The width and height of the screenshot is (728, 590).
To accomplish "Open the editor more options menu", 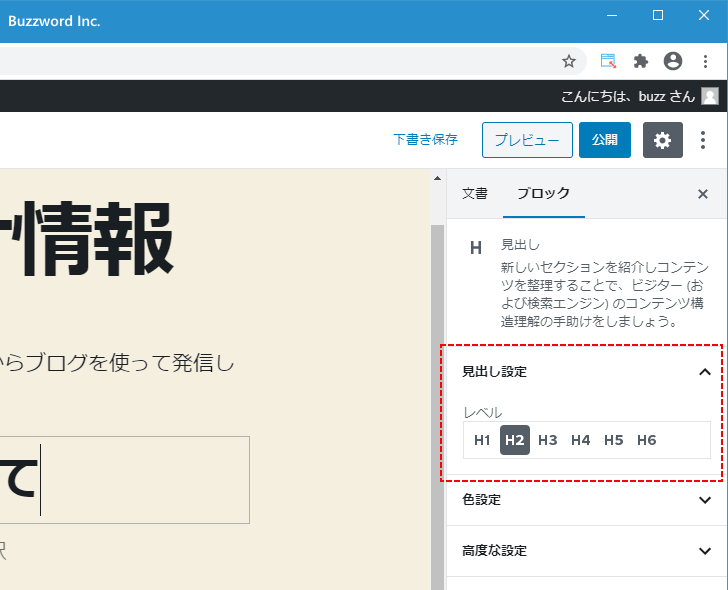I will (x=703, y=140).
